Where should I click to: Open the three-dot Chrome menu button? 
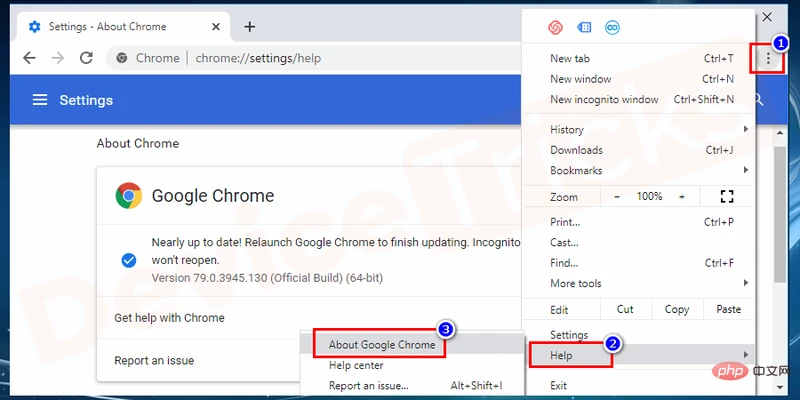point(768,59)
